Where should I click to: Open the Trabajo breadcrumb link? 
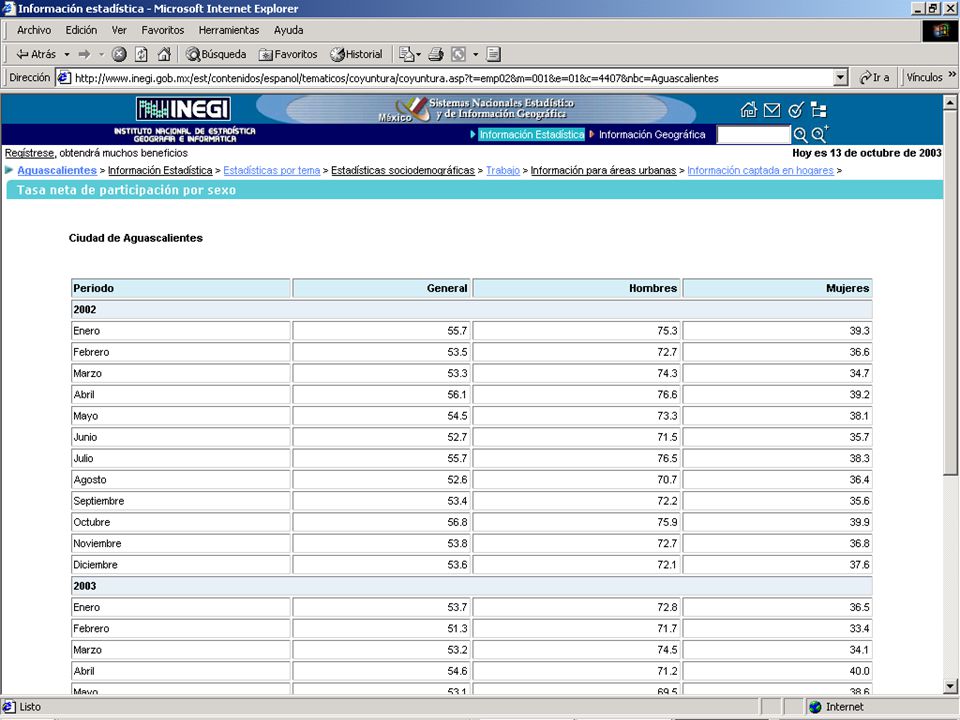(503, 170)
